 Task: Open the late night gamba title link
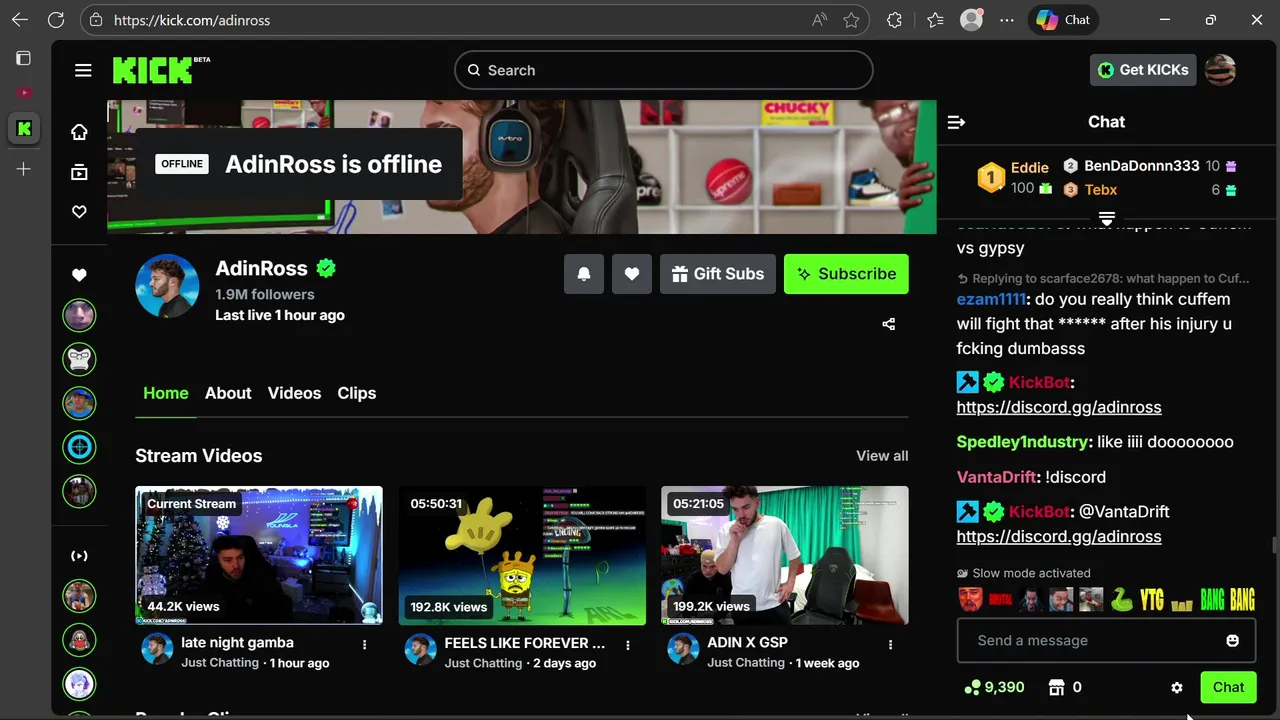coord(237,643)
